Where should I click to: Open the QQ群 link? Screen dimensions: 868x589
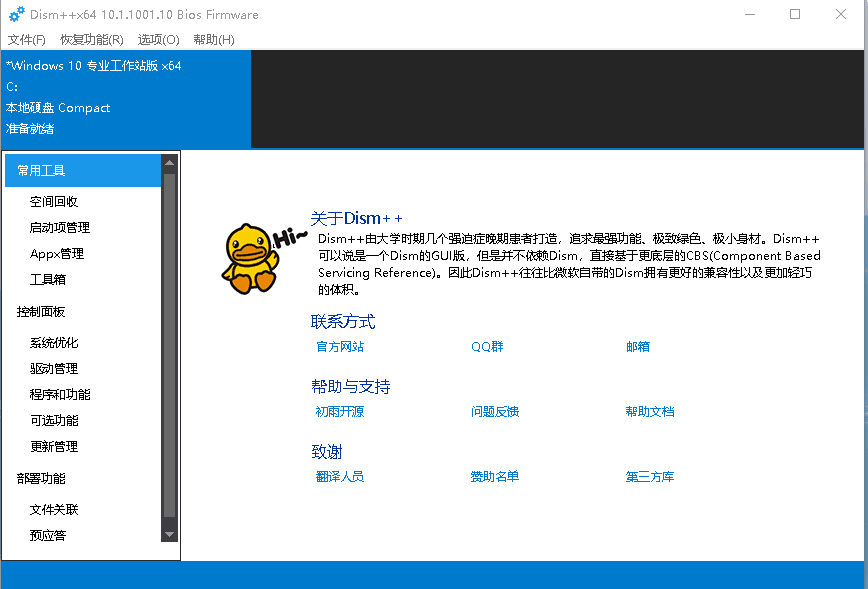click(x=487, y=347)
